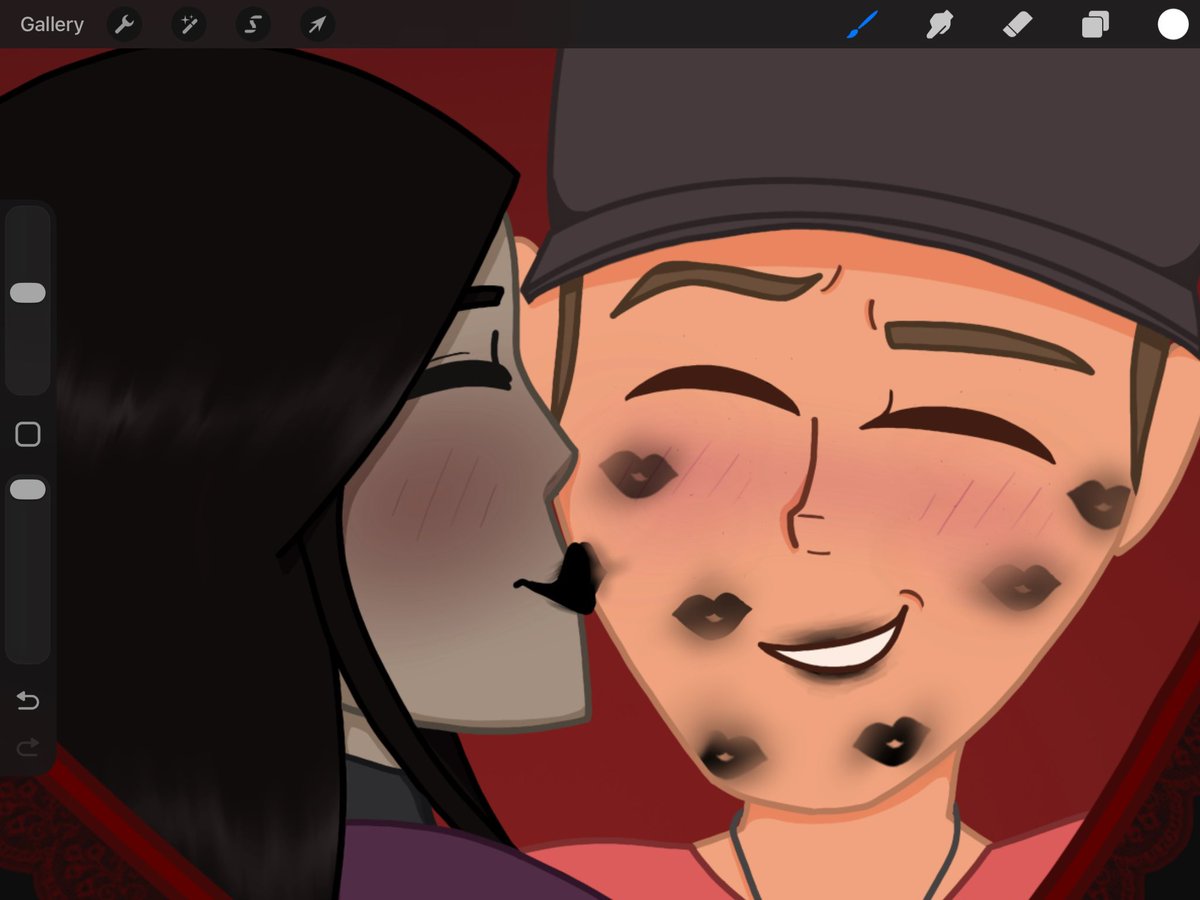
Task: Activate the Transform arrow tool
Action: click(317, 24)
